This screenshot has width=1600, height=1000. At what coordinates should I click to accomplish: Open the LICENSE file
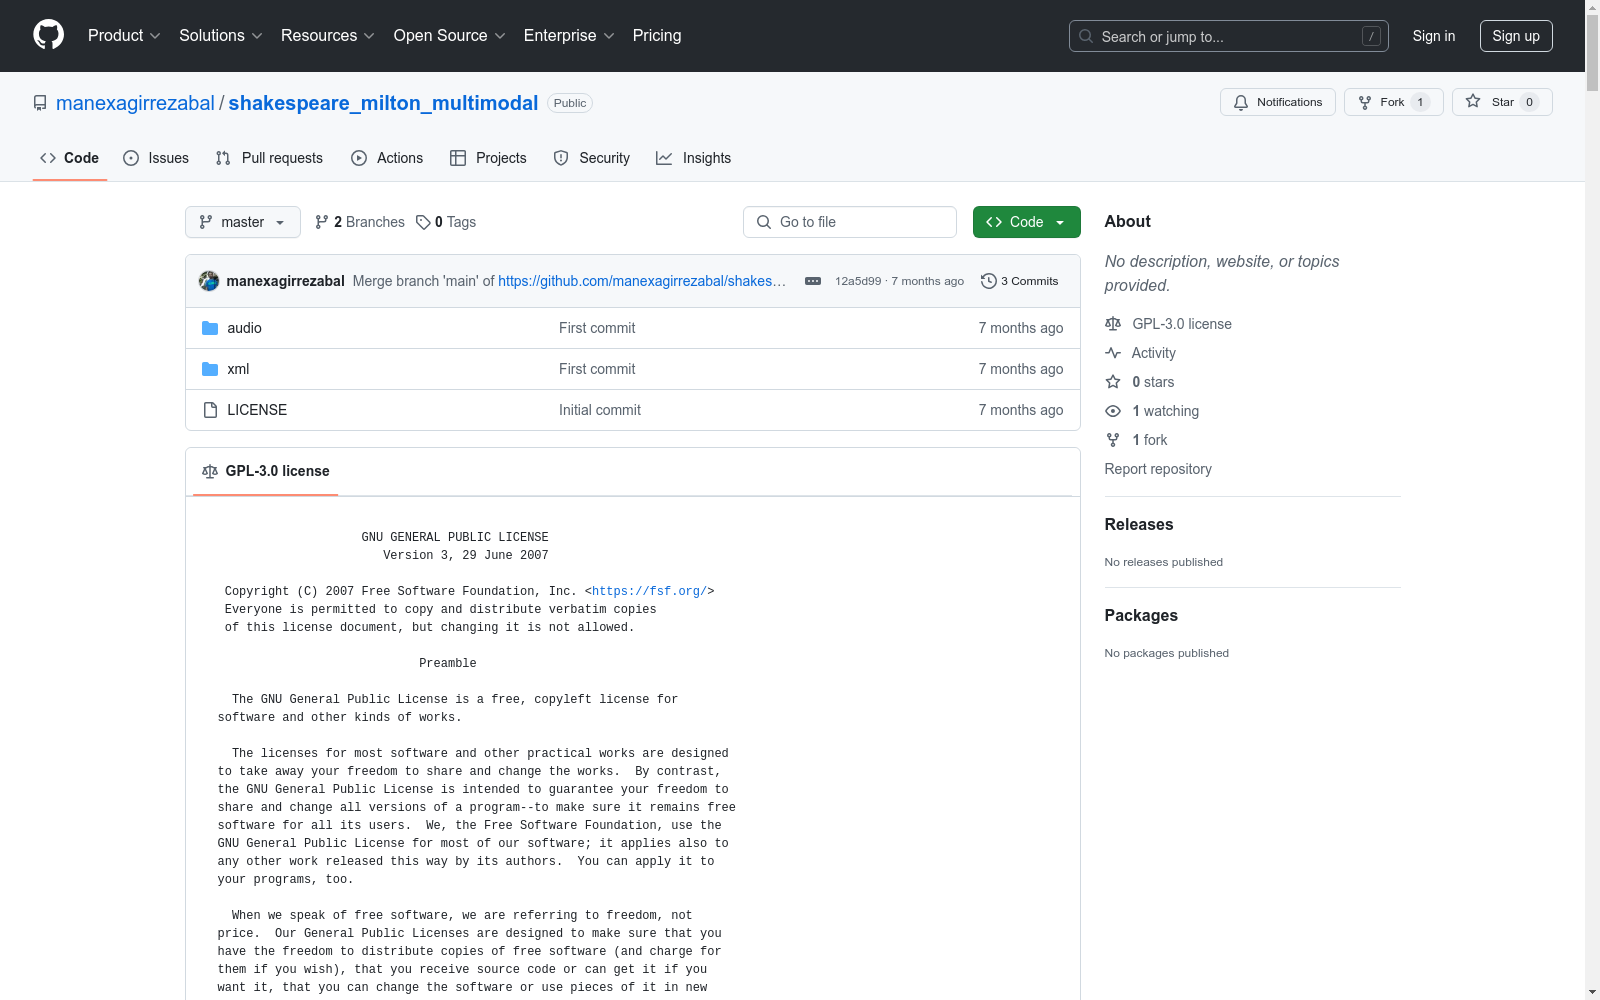[x=257, y=410]
